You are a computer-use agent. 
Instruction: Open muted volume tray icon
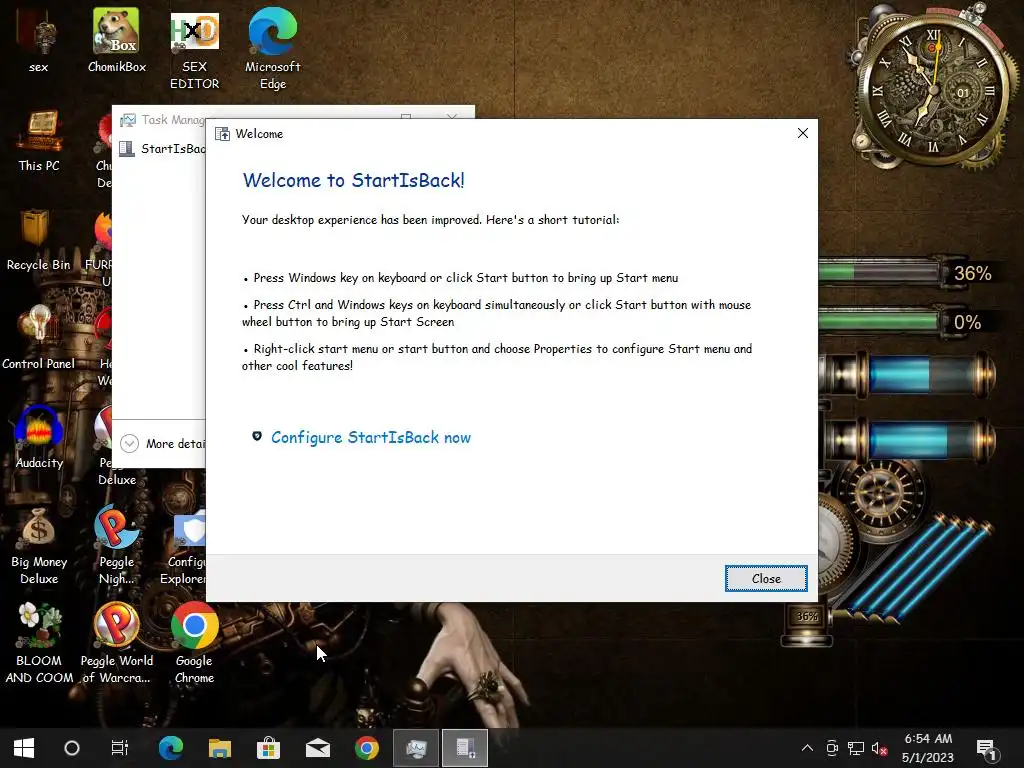pos(879,748)
